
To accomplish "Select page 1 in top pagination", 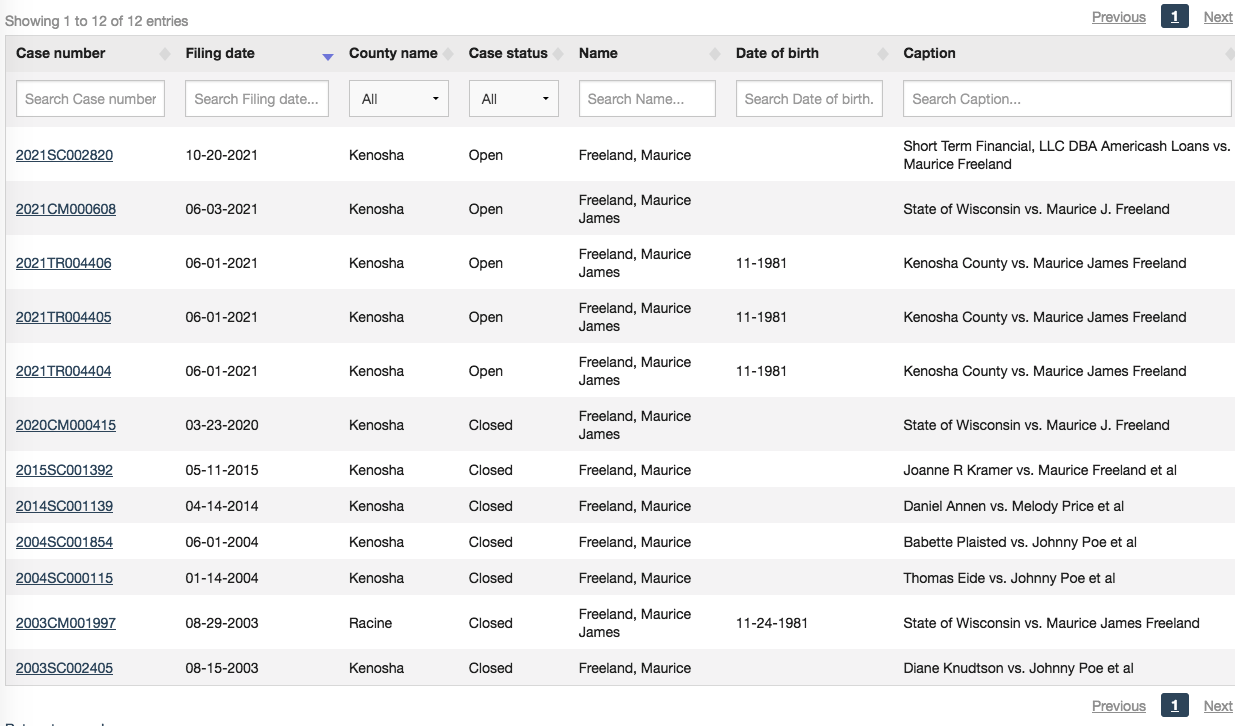I will click(x=1175, y=16).
